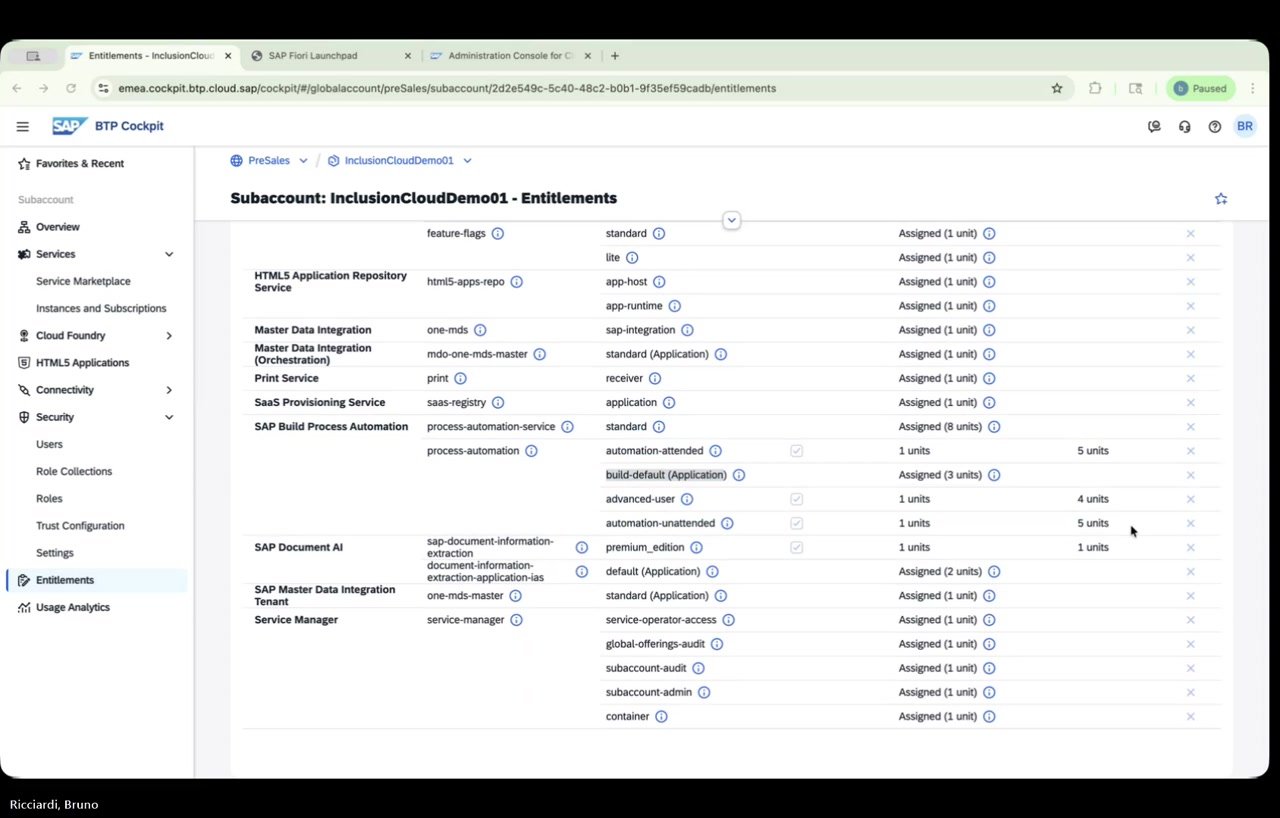
Task: Show info for process-automation-service
Action: 567,427
